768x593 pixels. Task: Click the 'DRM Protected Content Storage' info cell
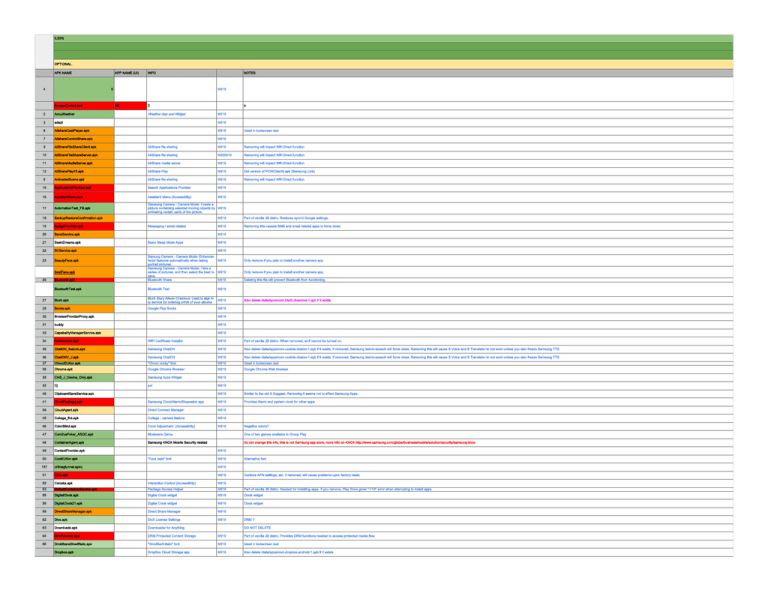point(181,536)
